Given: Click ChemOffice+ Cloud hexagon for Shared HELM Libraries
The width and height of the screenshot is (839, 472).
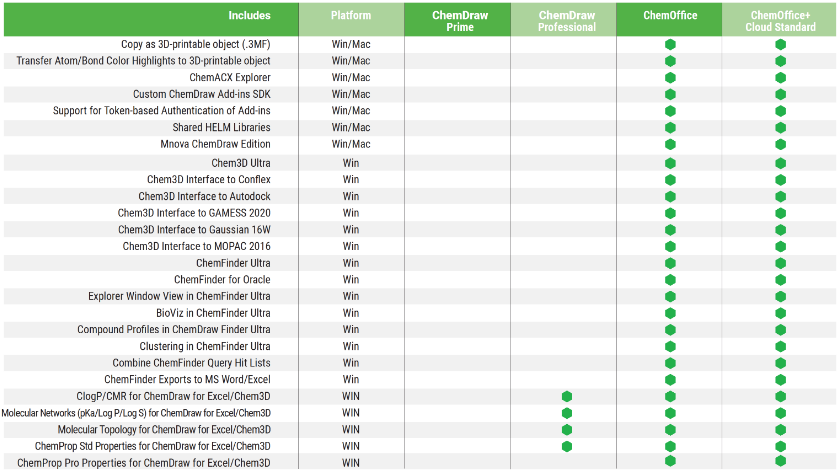Looking at the screenshot, I should pos(780,127).
